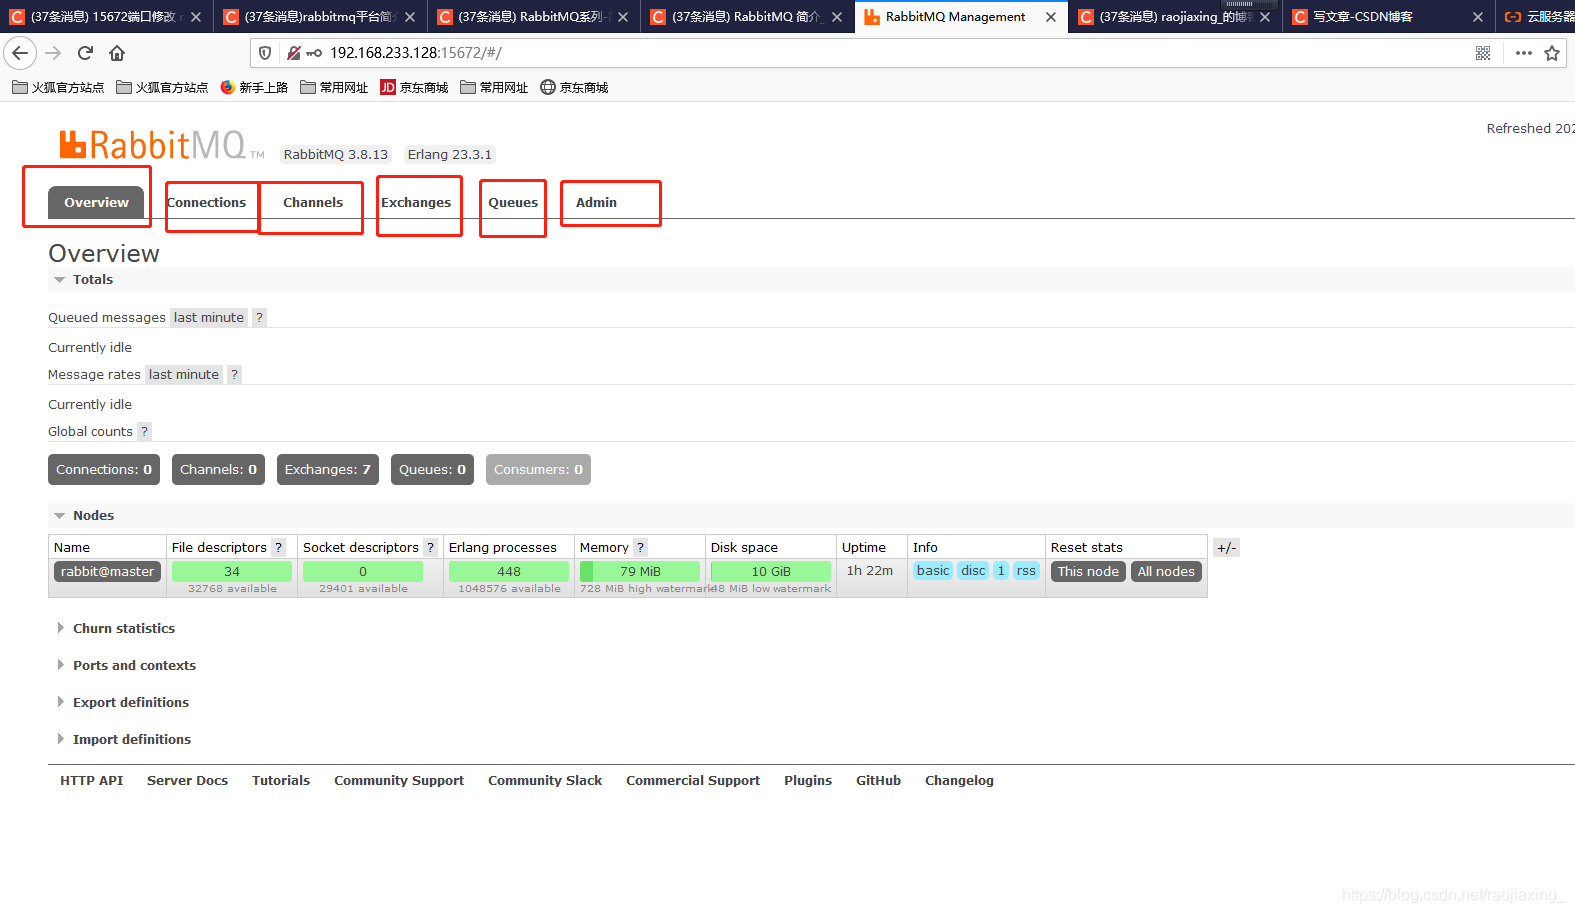Open first 常用网址 bookmark folder
Image resolution: width=1575 pixels, height=913 pixels.
[334, 87]
